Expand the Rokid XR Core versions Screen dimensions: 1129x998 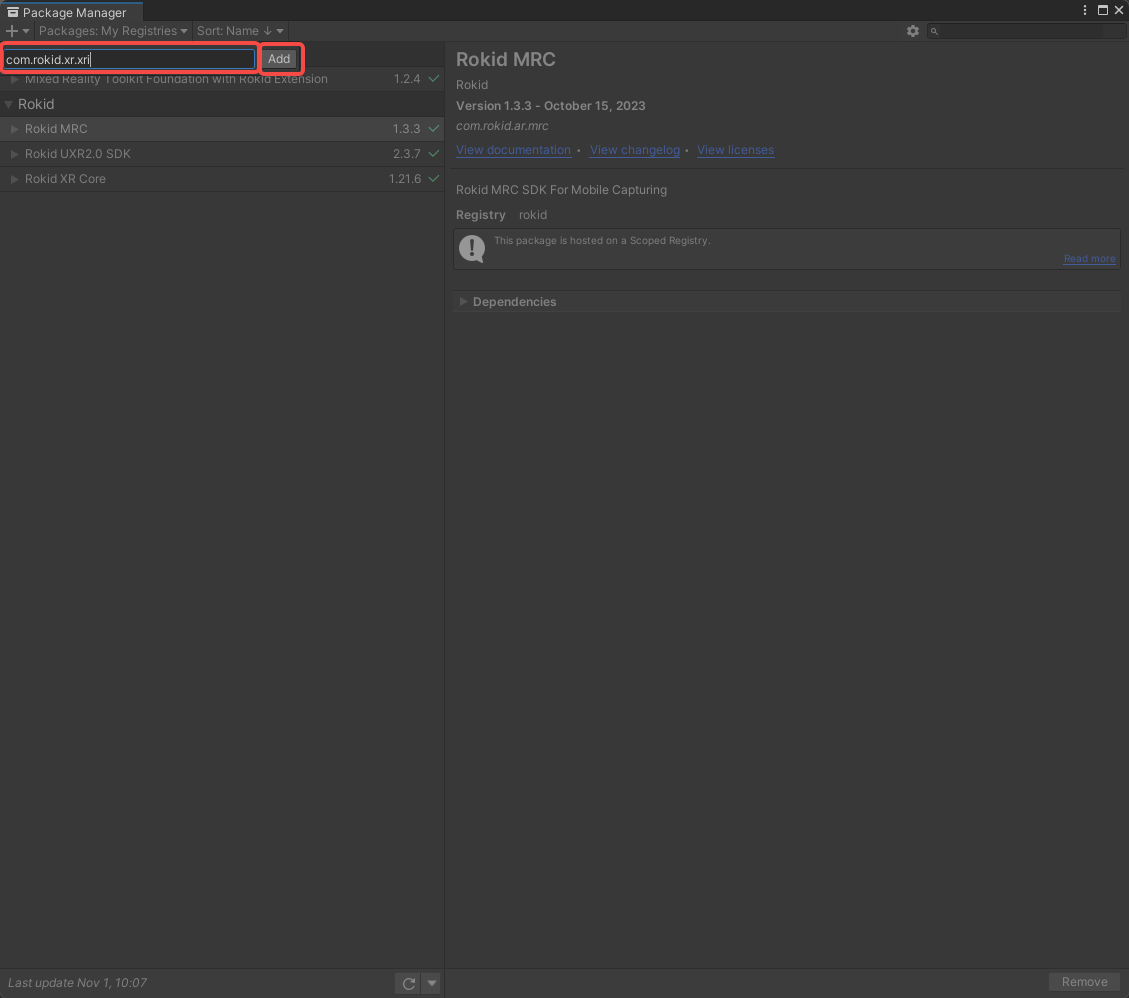pos(14,179)
